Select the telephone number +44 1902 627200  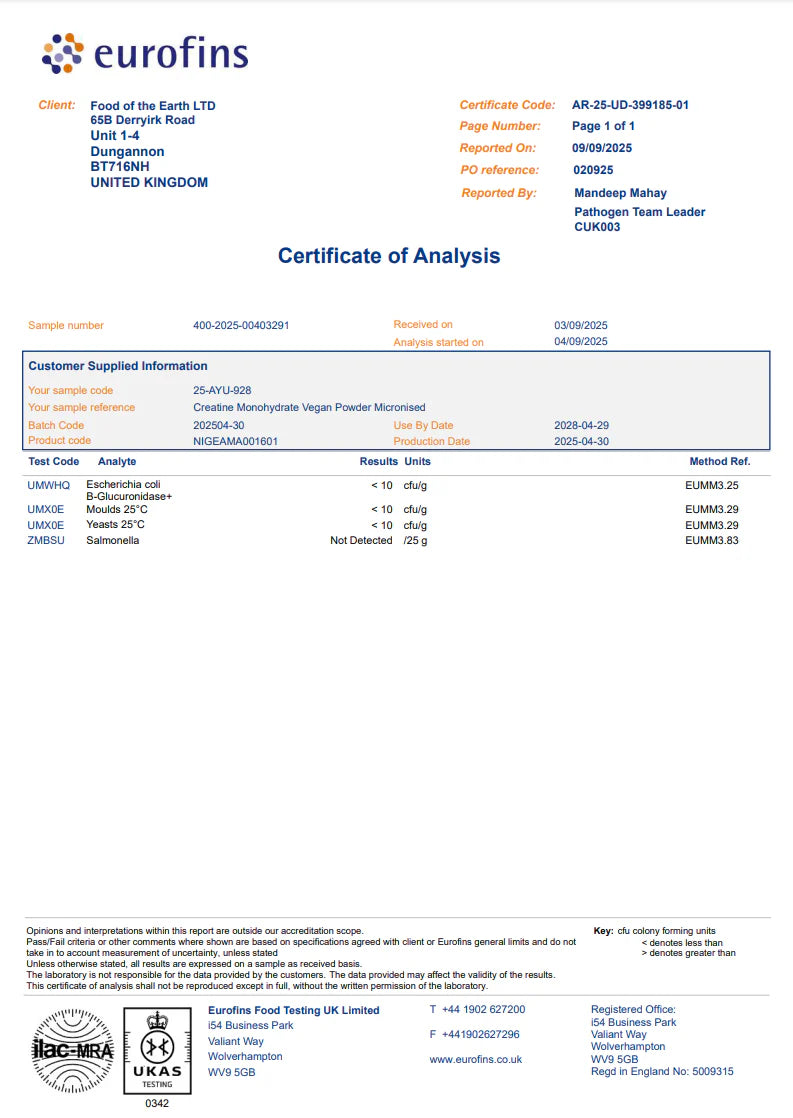(483, 1010)
